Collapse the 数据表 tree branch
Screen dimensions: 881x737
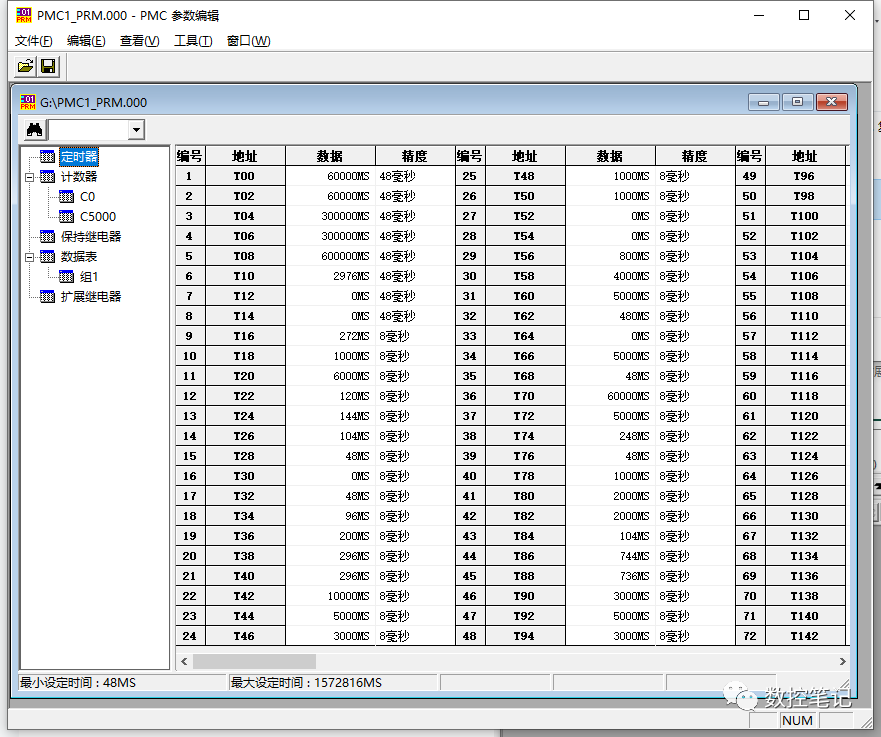[27, 256]
